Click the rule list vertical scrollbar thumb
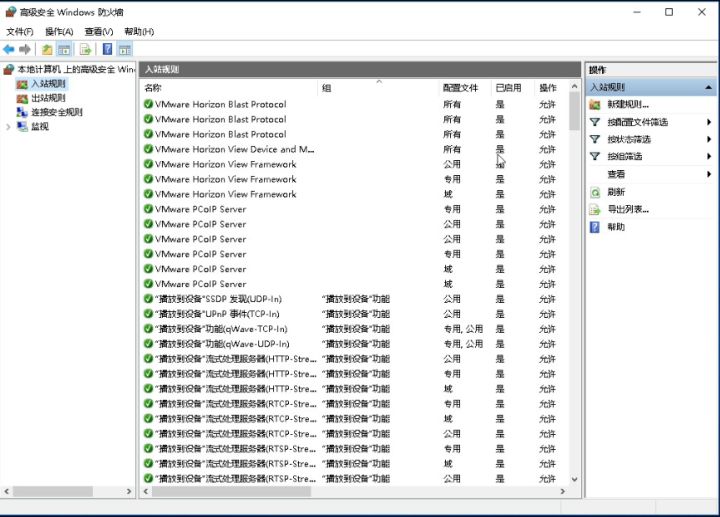The width and height of the screenshot is (720, 517). click(574, 111)
